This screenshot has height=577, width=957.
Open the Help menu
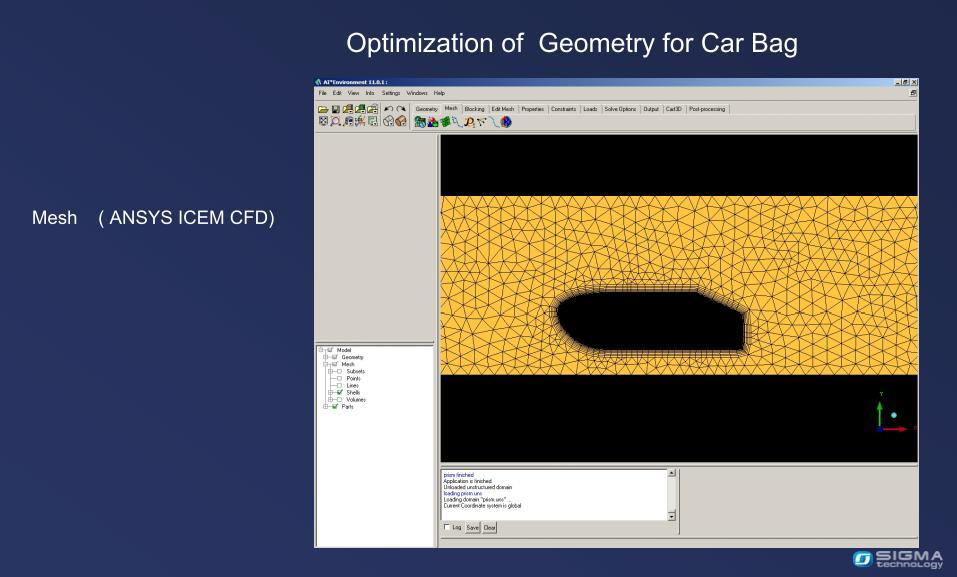pyautogui.click(x=439, y=93)
